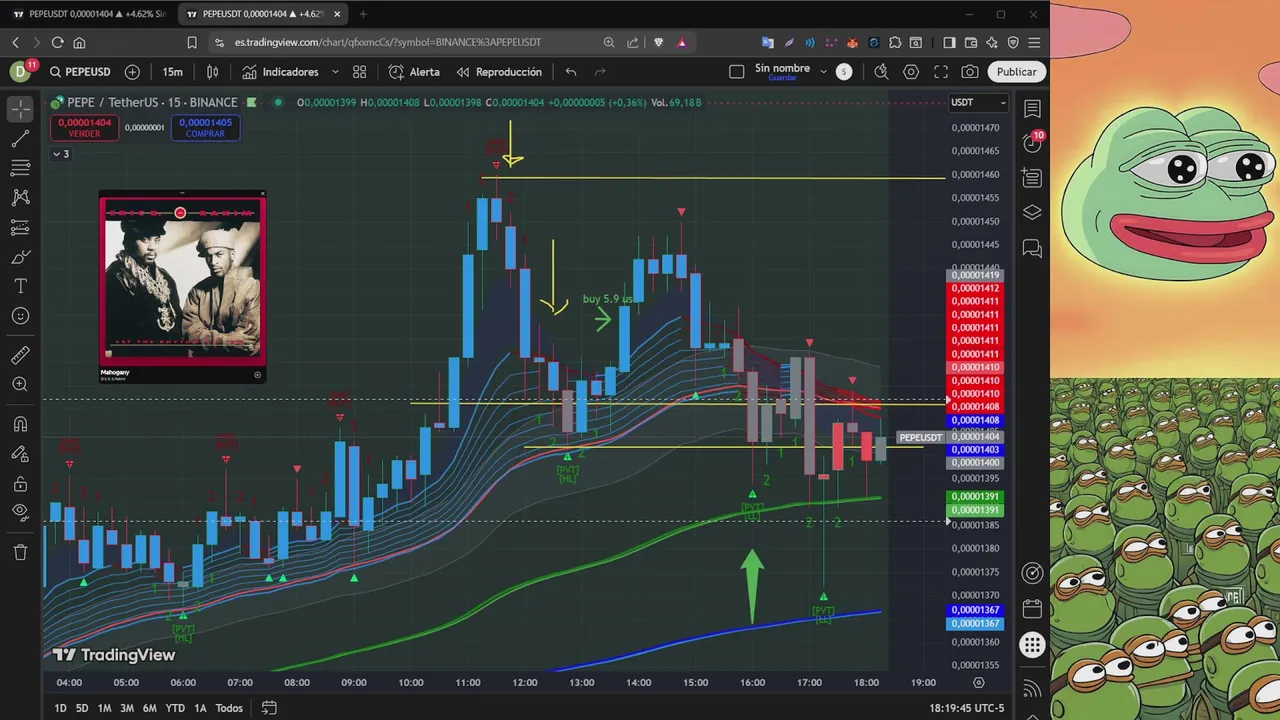Open the forecasting and measurement tools
Viewport: 1280px width, 720px height.
coord(20,228)
